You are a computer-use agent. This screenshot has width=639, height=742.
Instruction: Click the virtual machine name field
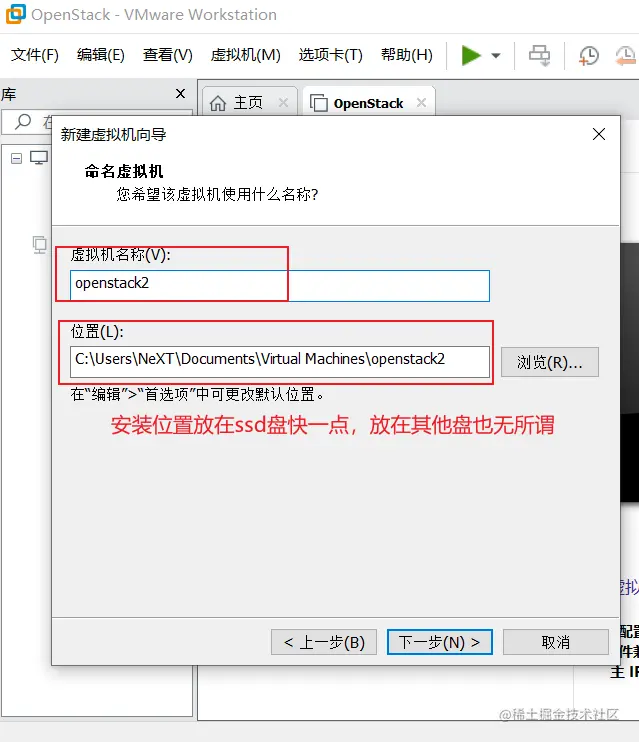[280, 286]
